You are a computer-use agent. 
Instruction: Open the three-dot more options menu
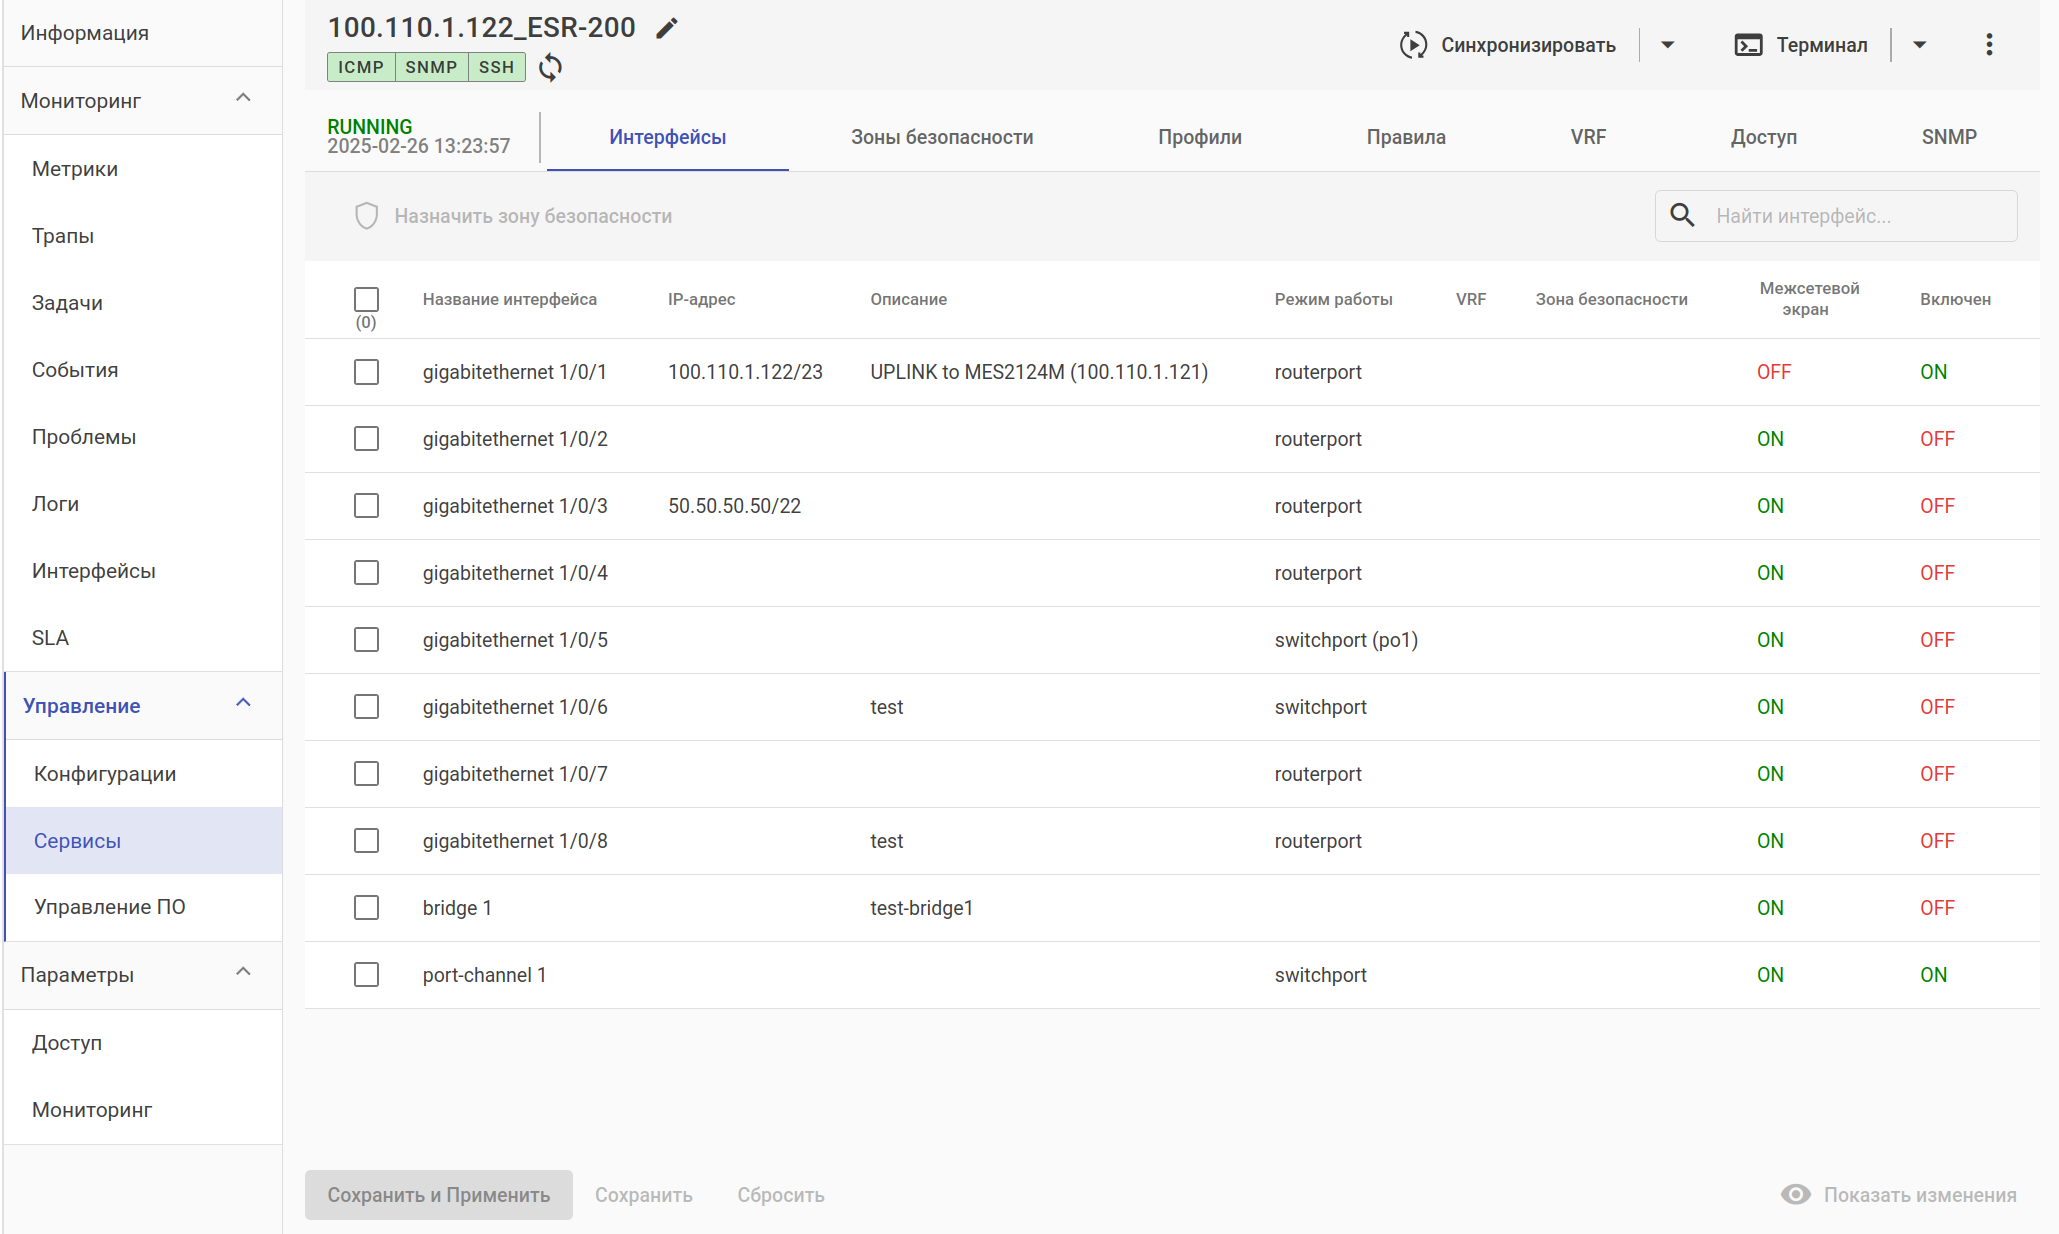tap(1989, 45)
